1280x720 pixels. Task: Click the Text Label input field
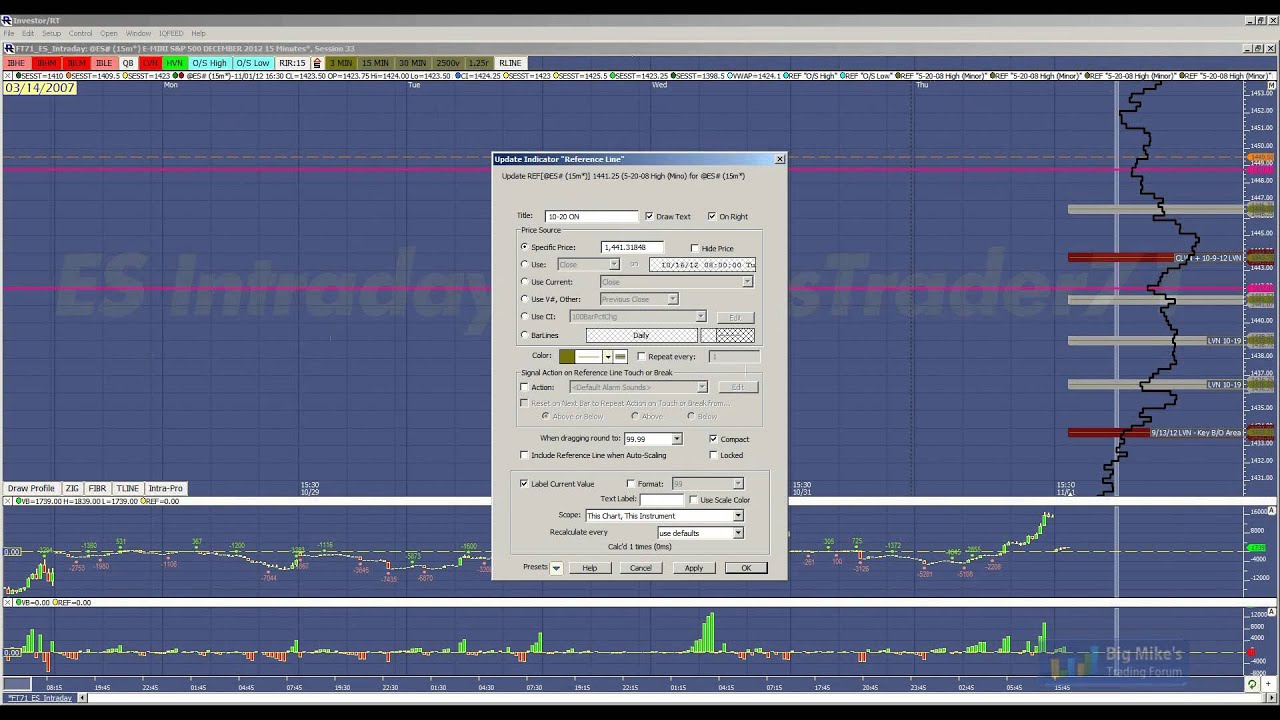tap(661, 500)
